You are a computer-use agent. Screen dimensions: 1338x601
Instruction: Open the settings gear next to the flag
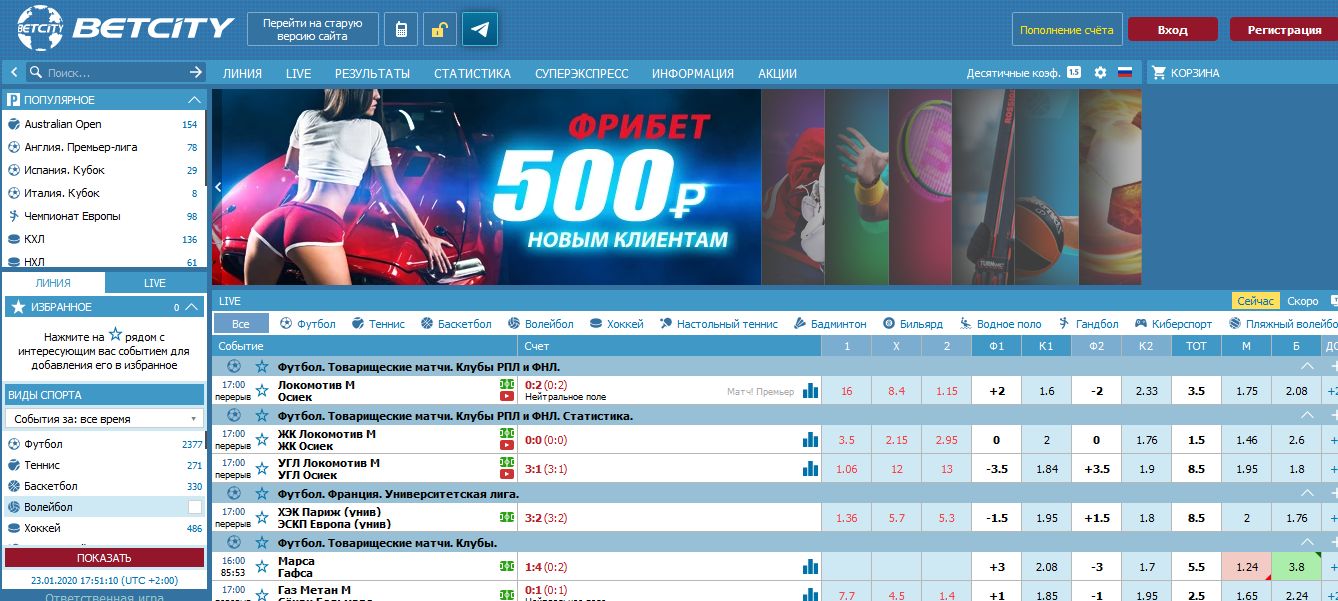[x=1098, y=72]
